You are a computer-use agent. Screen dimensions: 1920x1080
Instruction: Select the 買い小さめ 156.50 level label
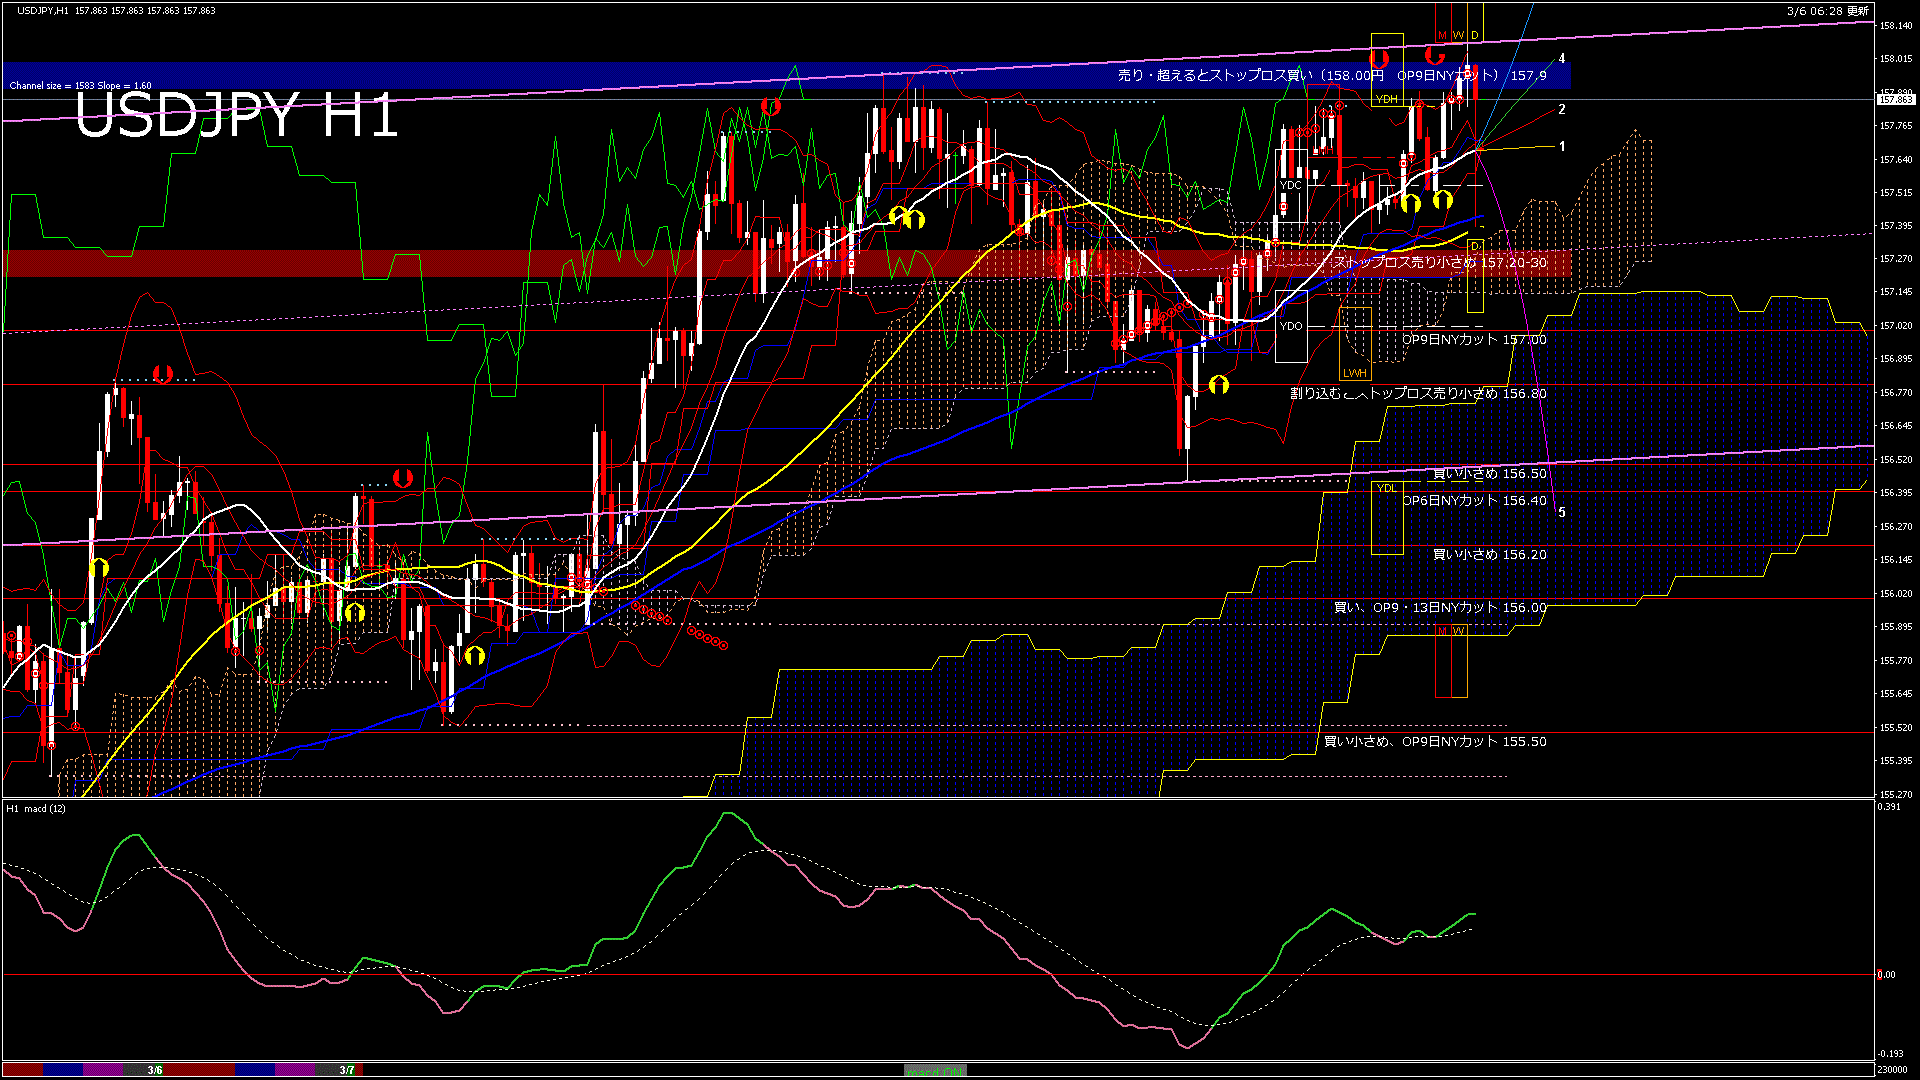[x=1489, y=474]
